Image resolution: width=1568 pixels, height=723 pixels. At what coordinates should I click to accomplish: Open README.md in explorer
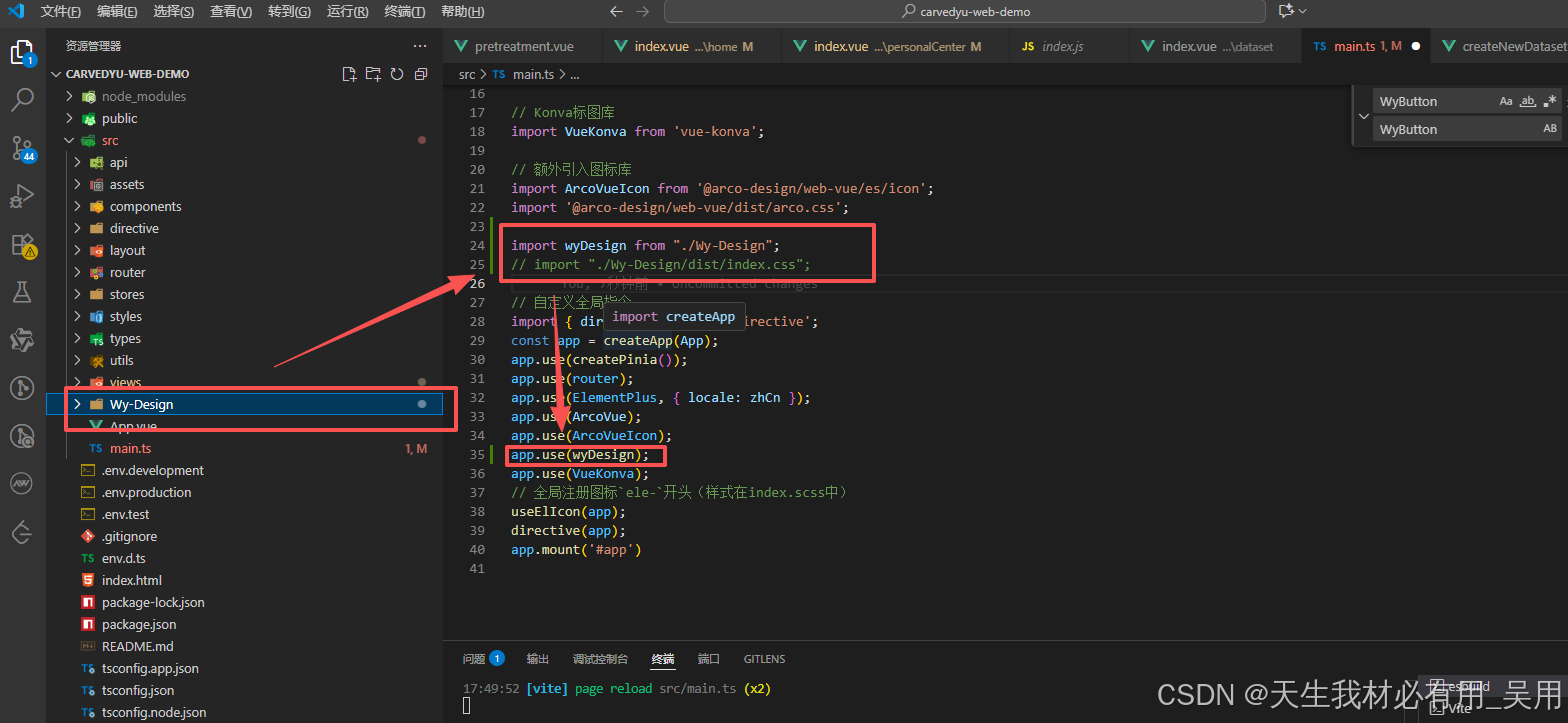(137, 646)
